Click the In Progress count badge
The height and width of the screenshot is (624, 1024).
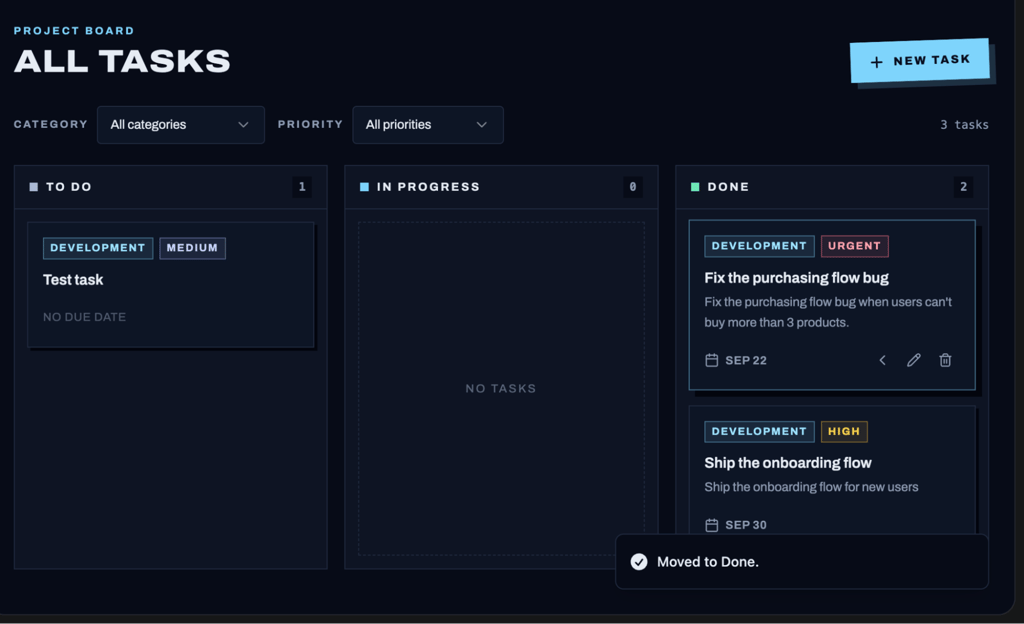pos(632,187)
